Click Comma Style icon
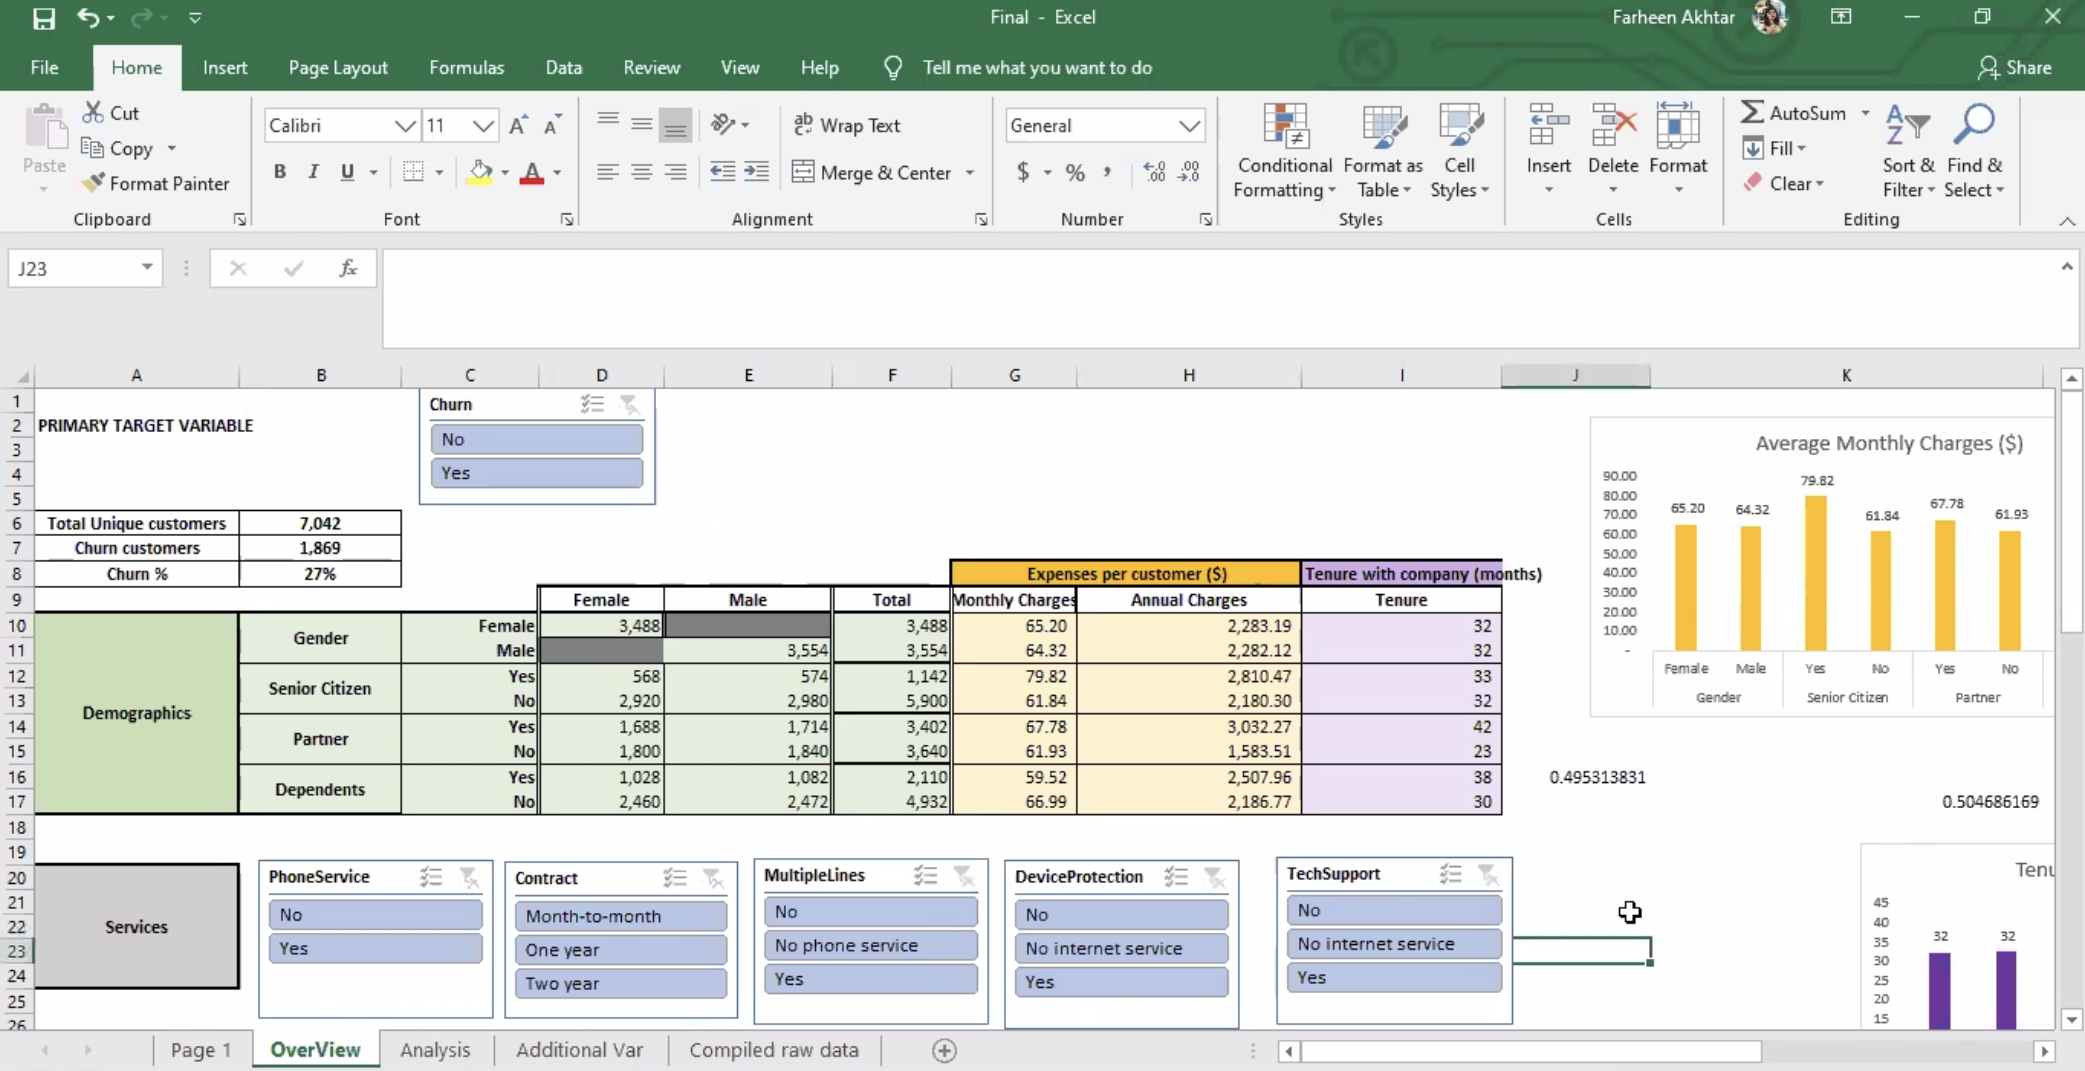This screenshot has width=2085, height=1071. pos(1108,172)
